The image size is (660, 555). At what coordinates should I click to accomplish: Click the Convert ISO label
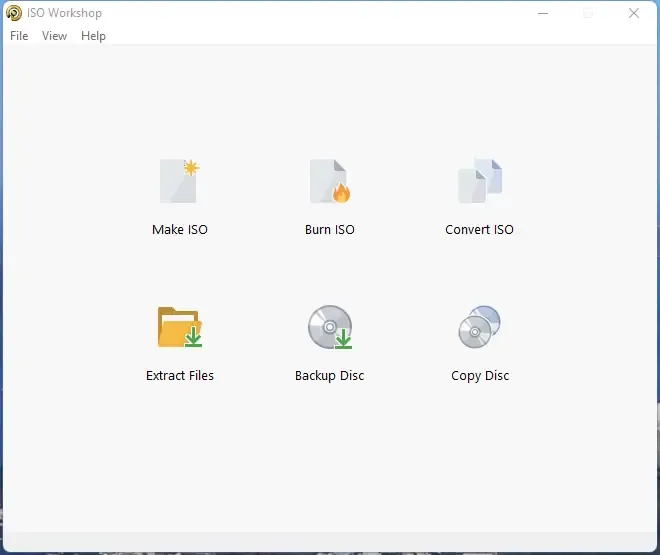coord(479,229)
